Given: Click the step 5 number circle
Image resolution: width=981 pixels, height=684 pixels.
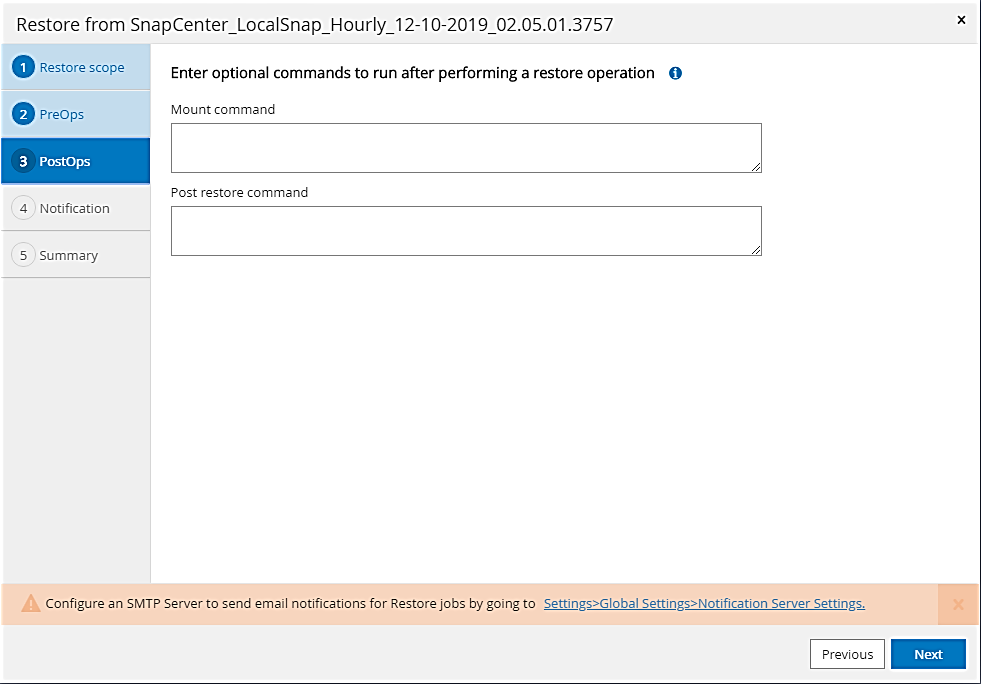Looking at the screenshot, I should (x=23, y=256).
